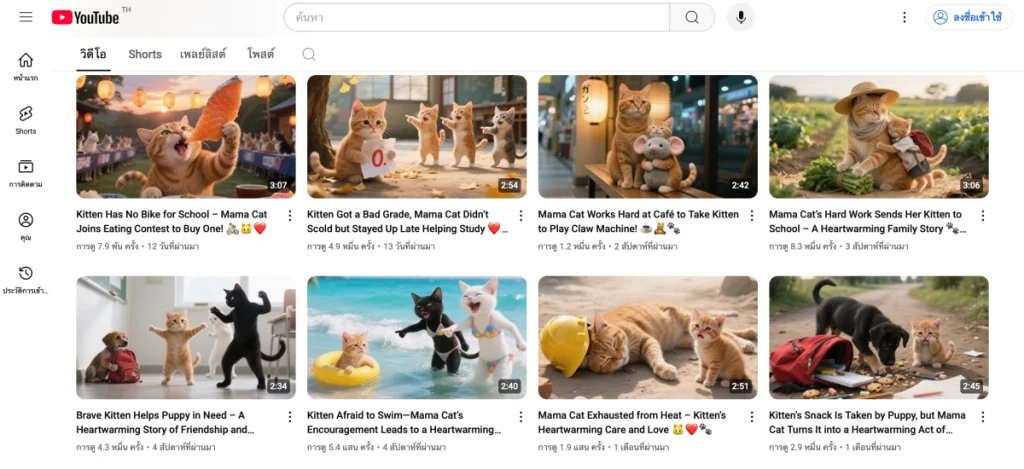The height and width of the screenshot is (469, 1024).
Task: Open watch history in the sidebar
Action: click(26, 279)
